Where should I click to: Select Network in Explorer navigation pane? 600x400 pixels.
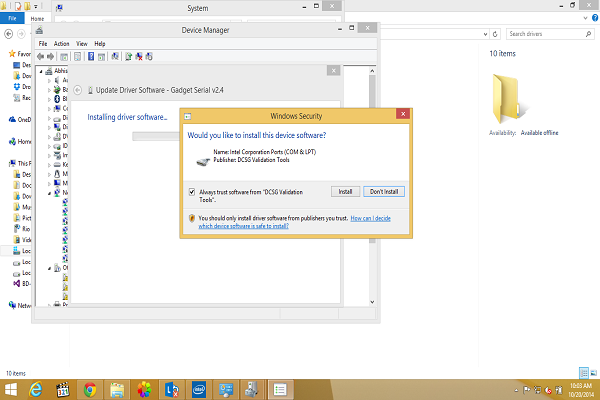click(20, 305)
